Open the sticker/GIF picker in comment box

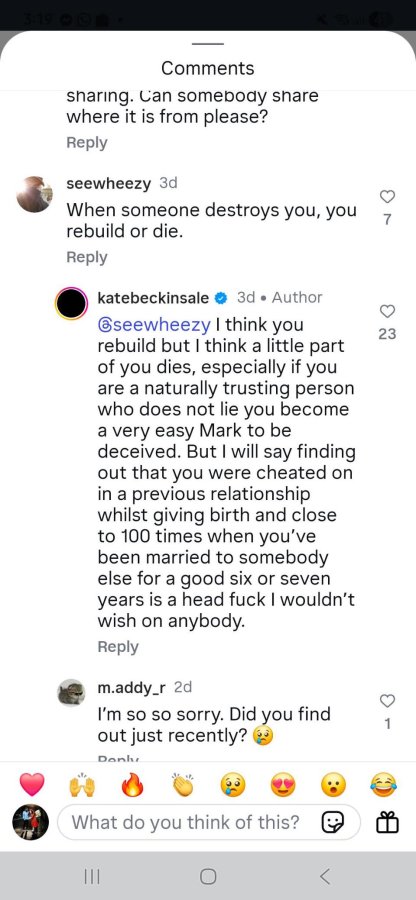point(332,823)
